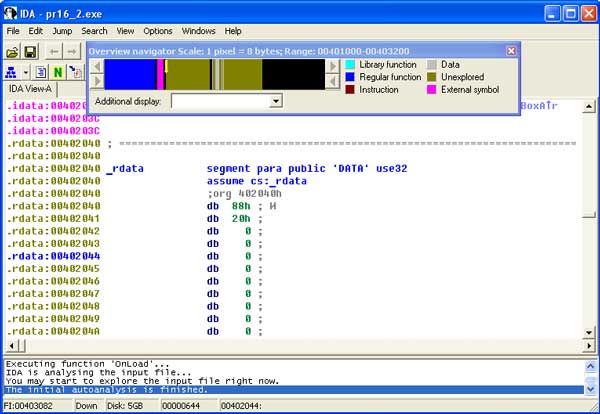The width and height of the screenshot is (600, 414).
Task: Click the black region in the navigator bar
Action: coord(293,74)
